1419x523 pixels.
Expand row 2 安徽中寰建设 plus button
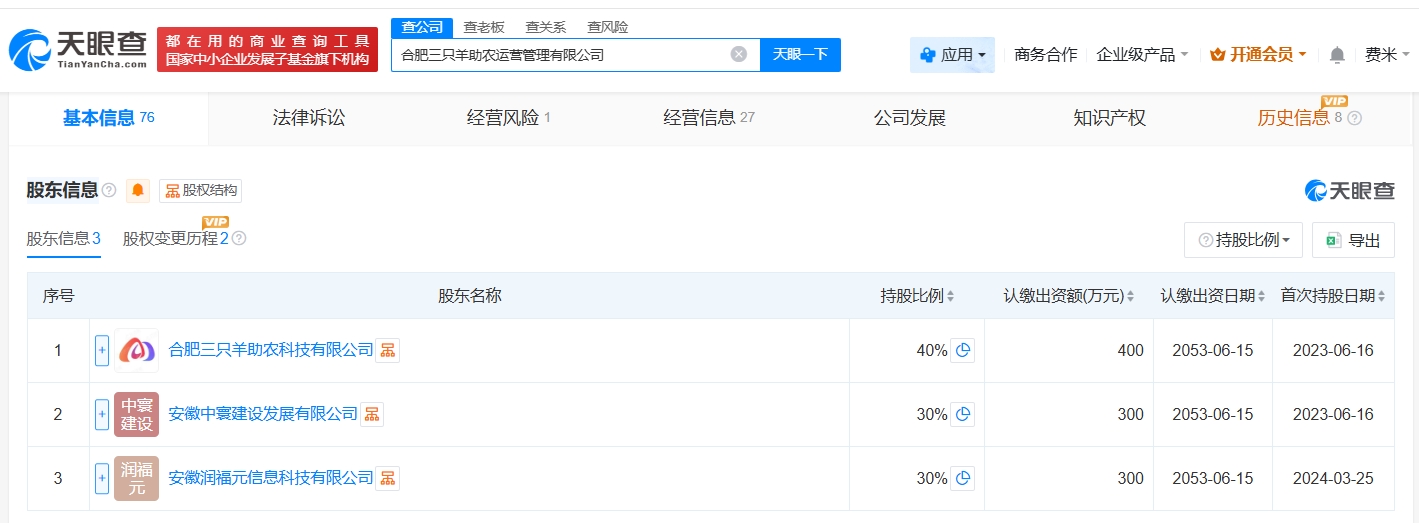click(102, 414)
